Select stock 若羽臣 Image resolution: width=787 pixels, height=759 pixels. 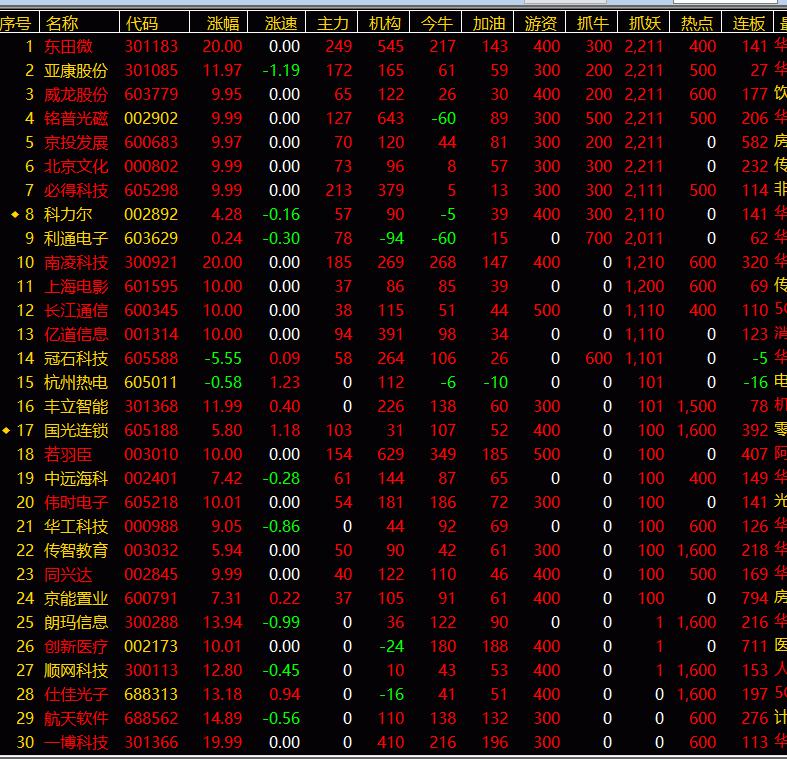68,454
